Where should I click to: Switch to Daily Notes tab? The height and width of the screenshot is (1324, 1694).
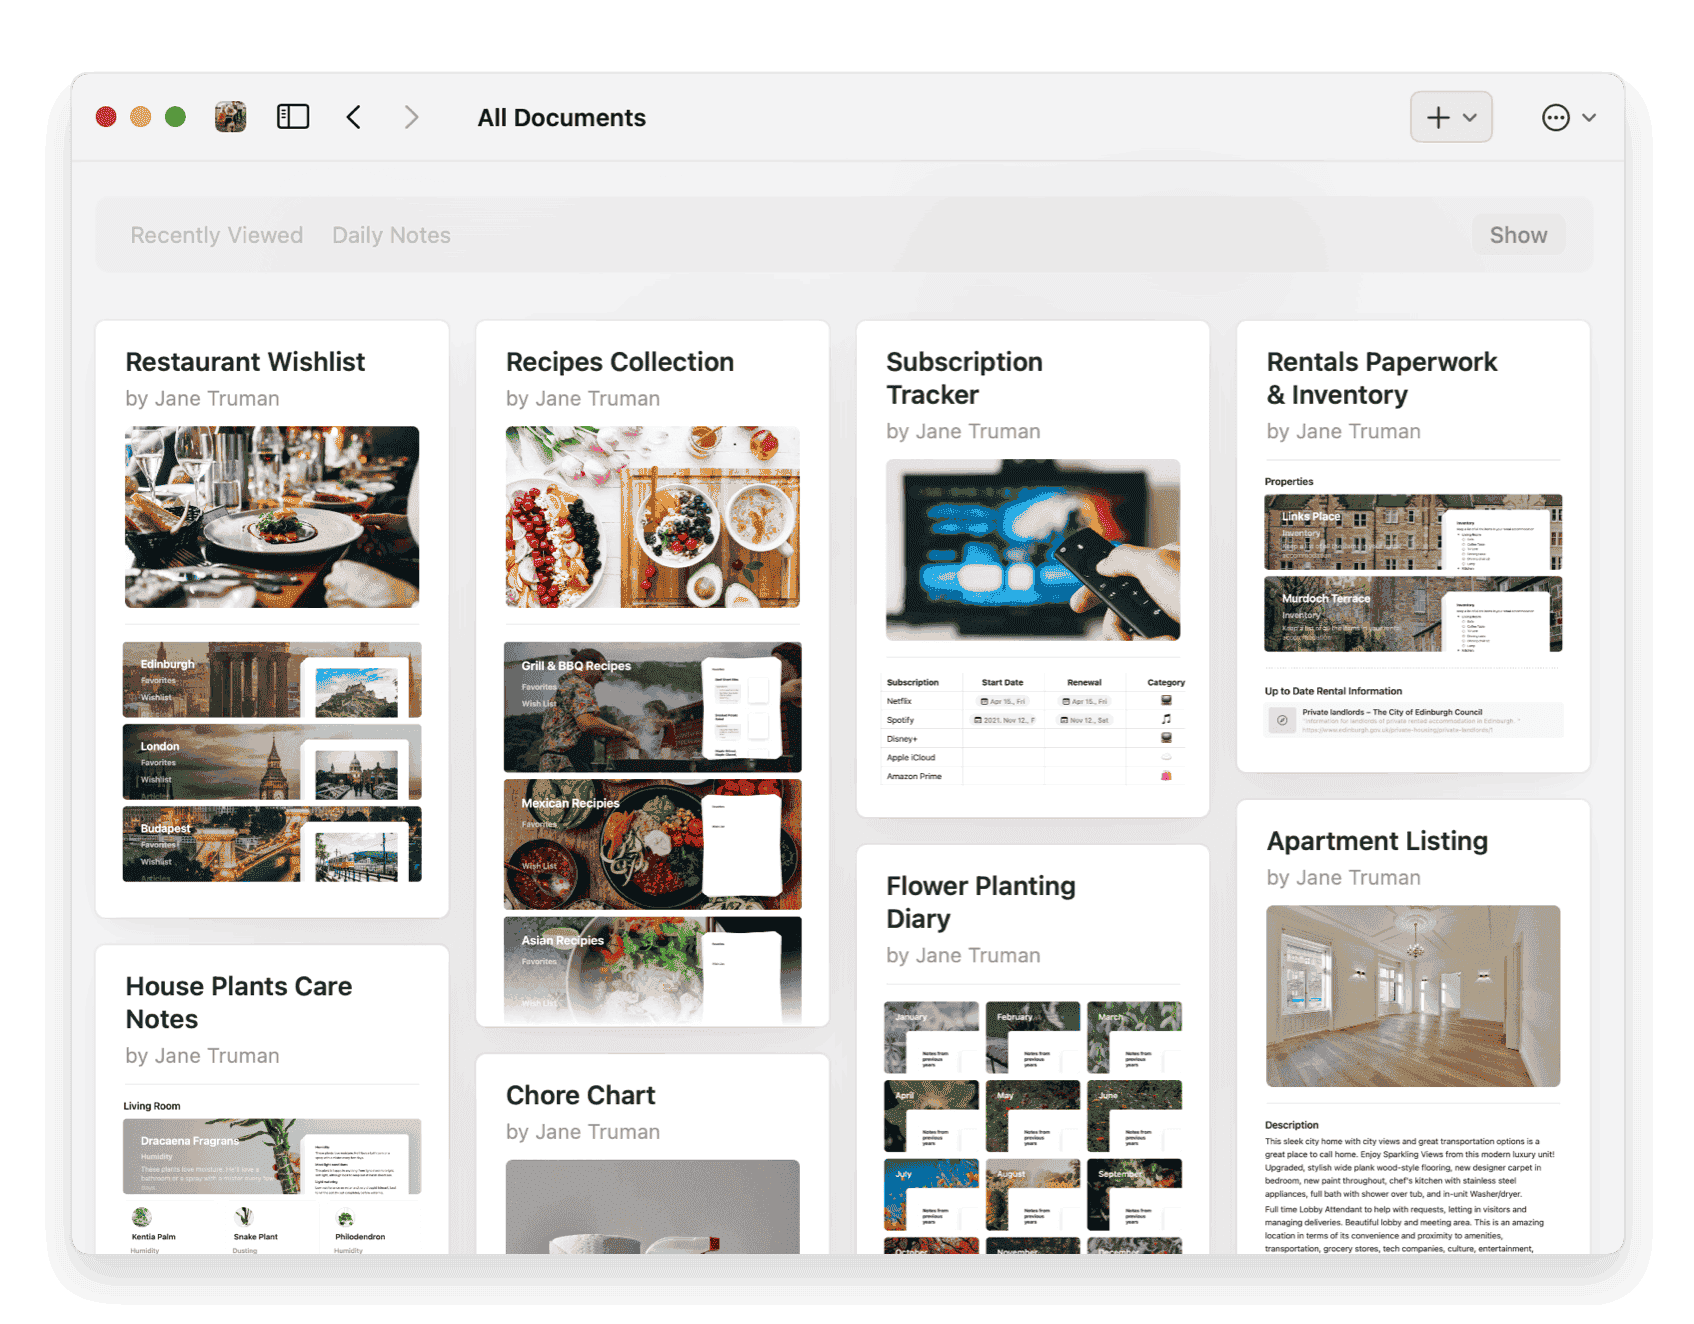pyautogui.click(x=391, y=235)
